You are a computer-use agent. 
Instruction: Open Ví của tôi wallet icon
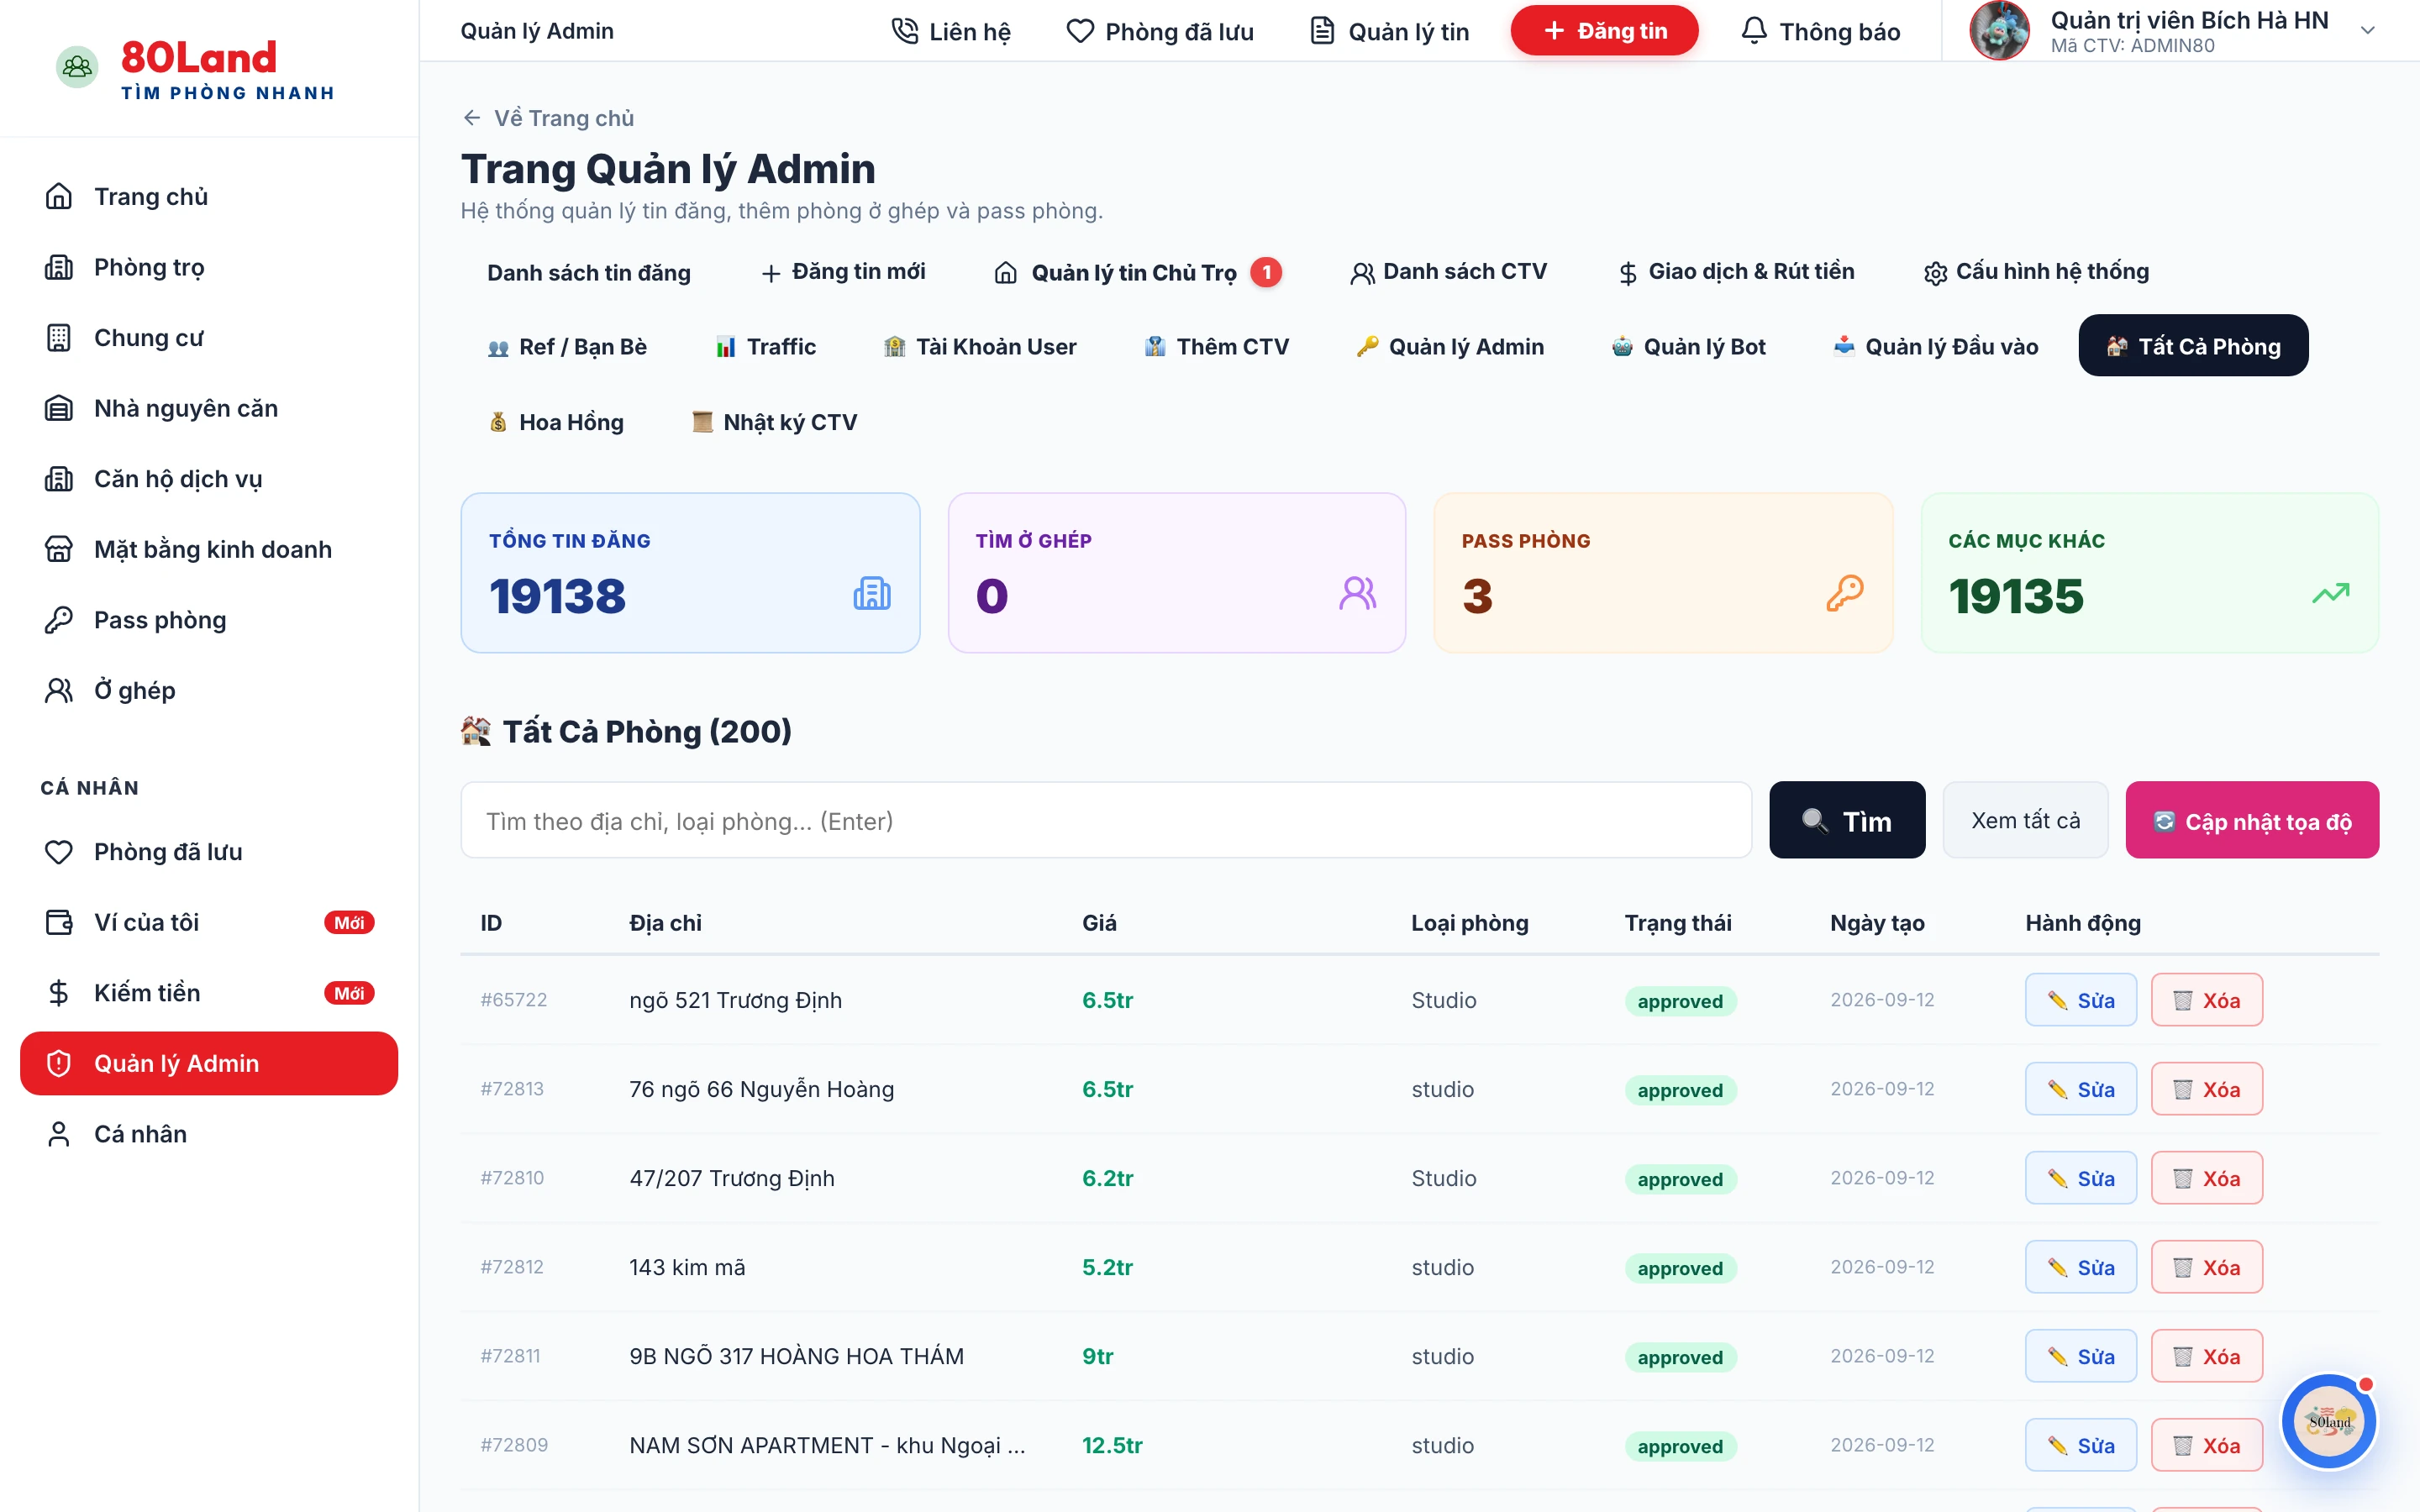(x=59, y=922)
